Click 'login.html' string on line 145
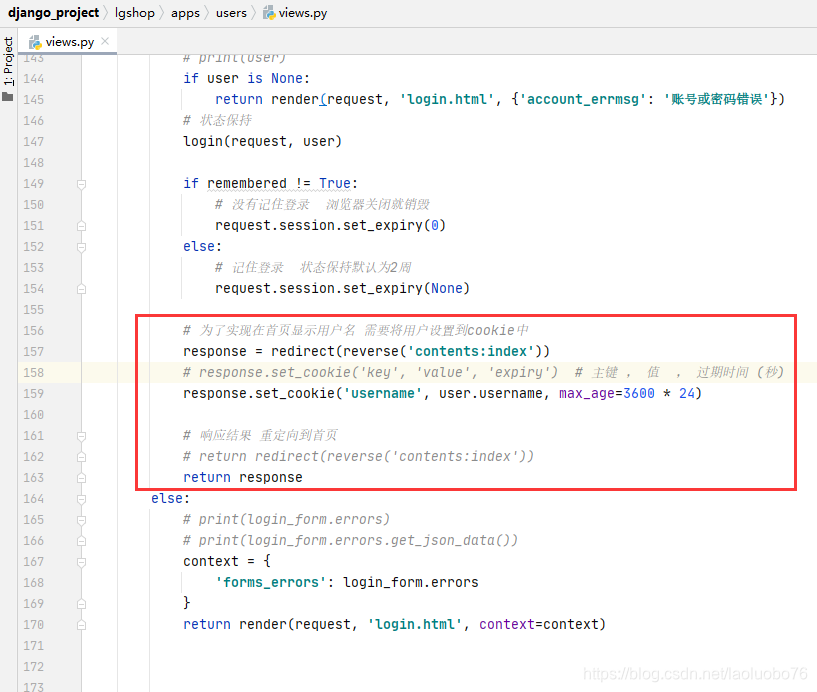 (447, 100)
